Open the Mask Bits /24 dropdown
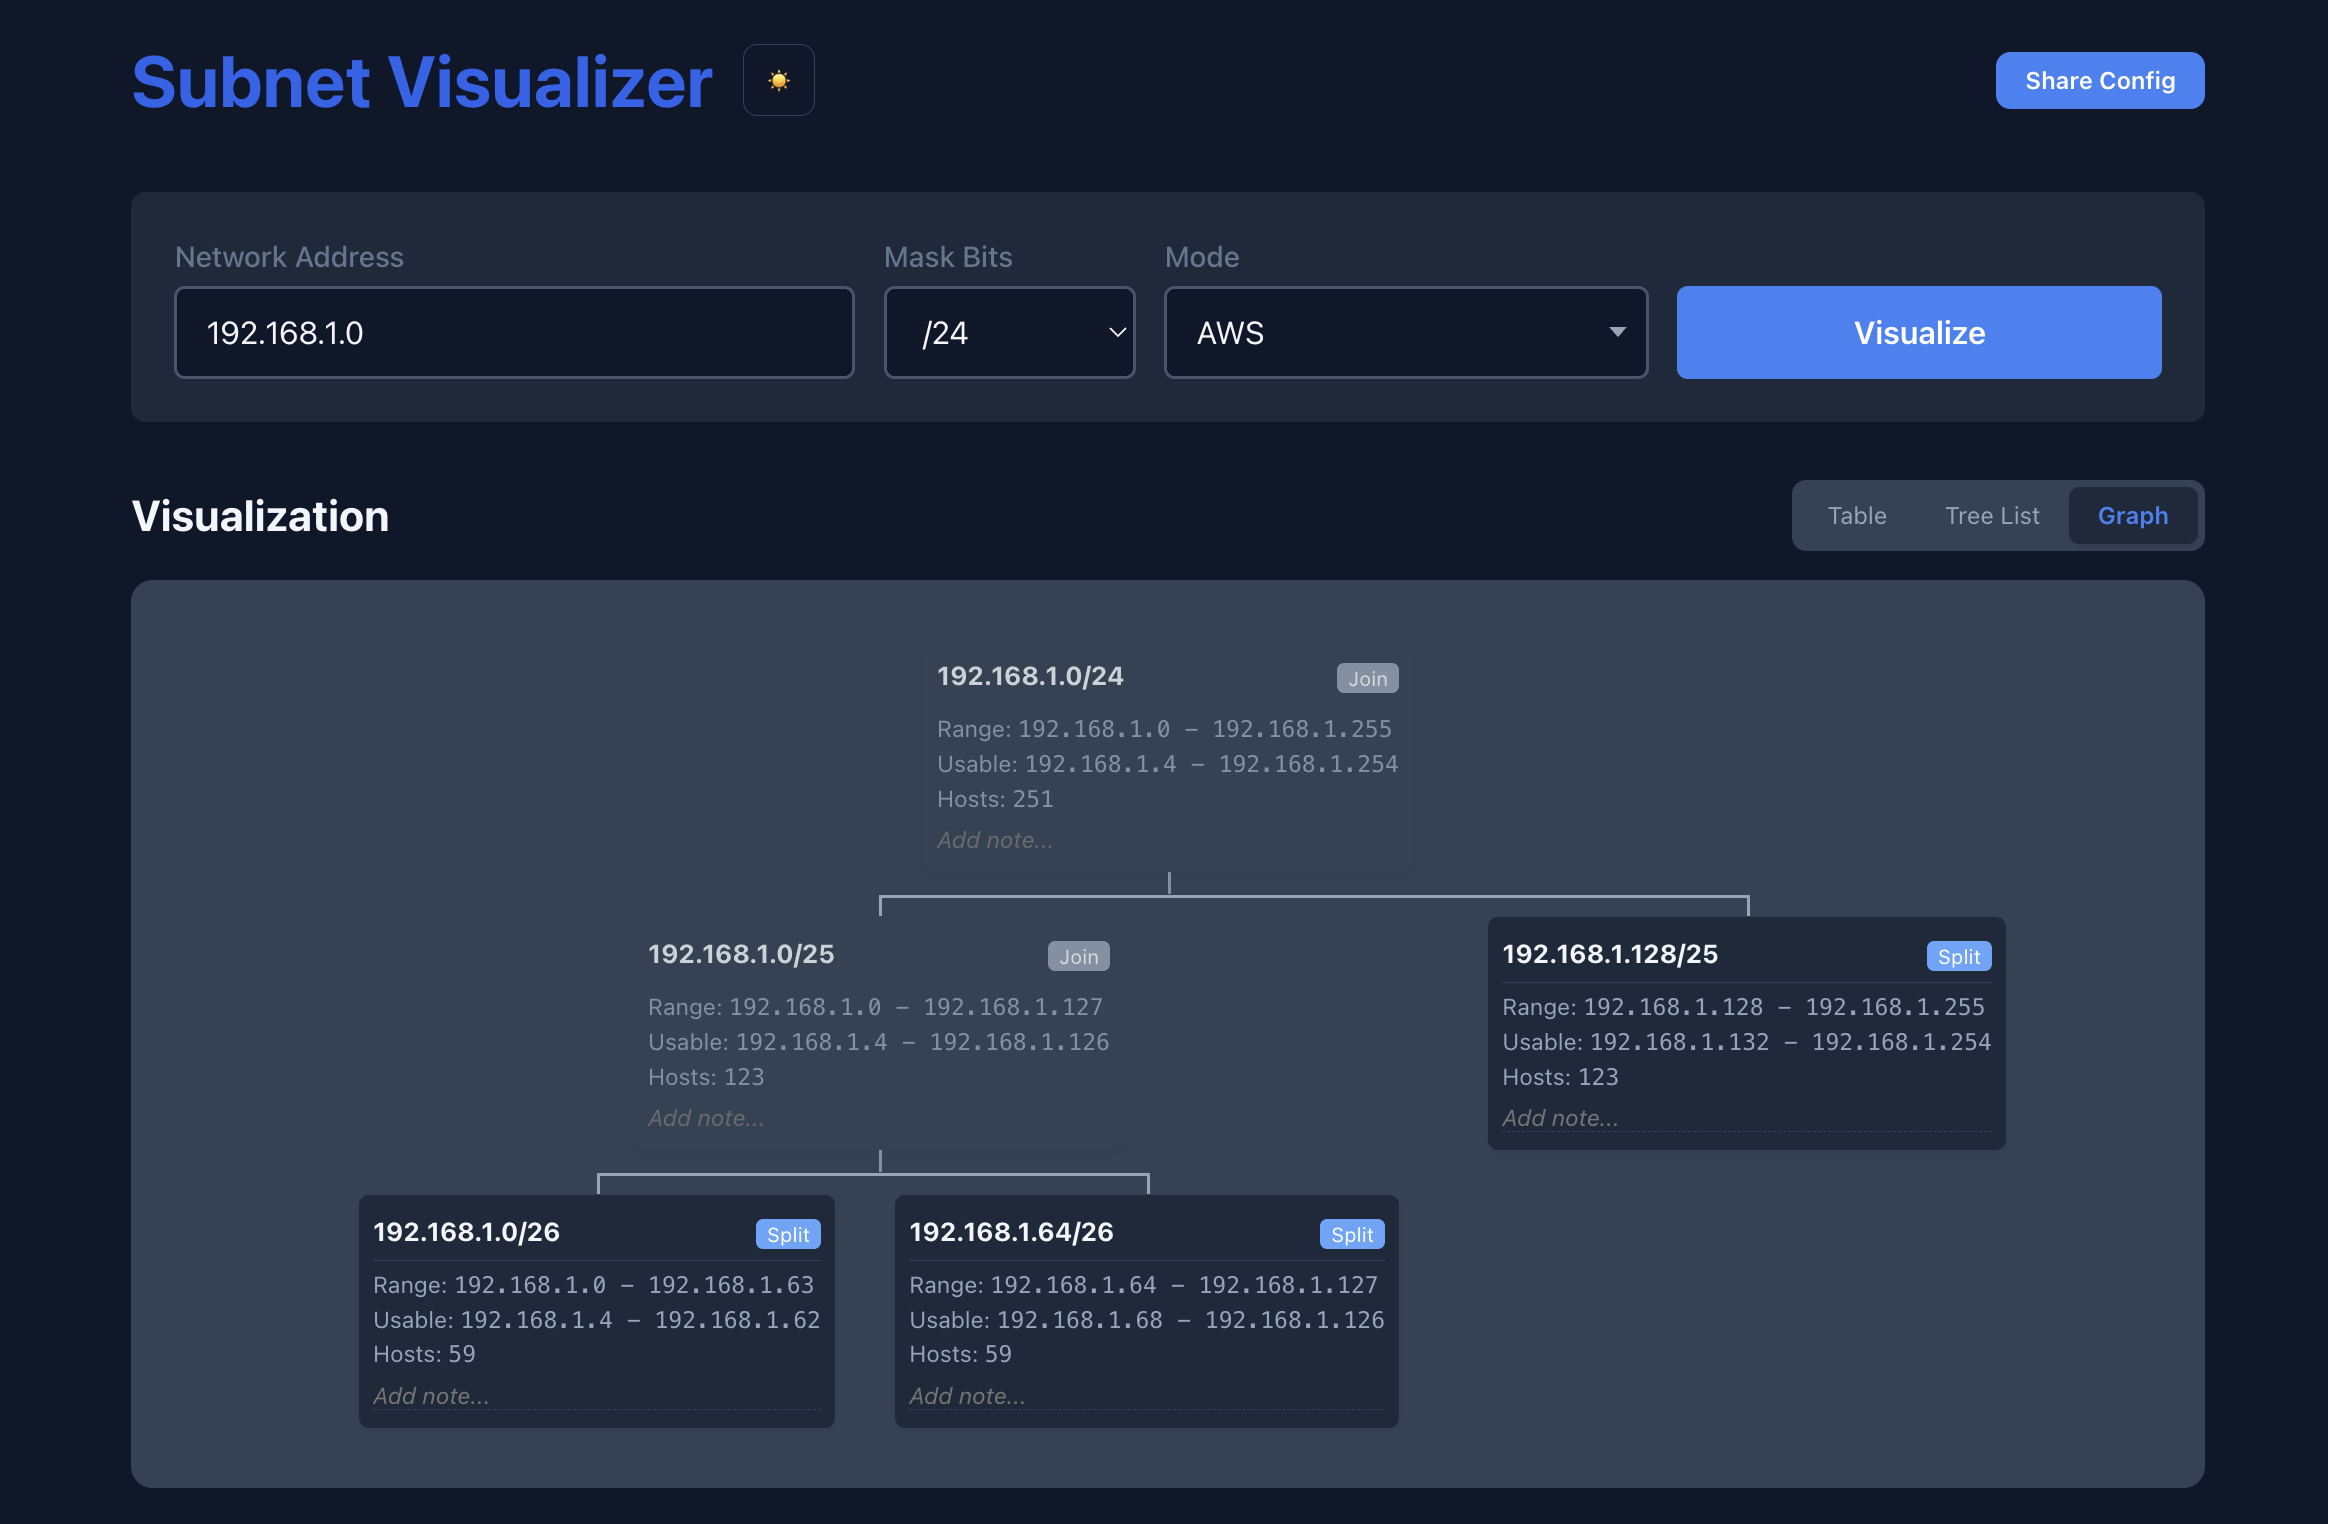Screen dimensions: 2328x1524 pos(1009,332)
